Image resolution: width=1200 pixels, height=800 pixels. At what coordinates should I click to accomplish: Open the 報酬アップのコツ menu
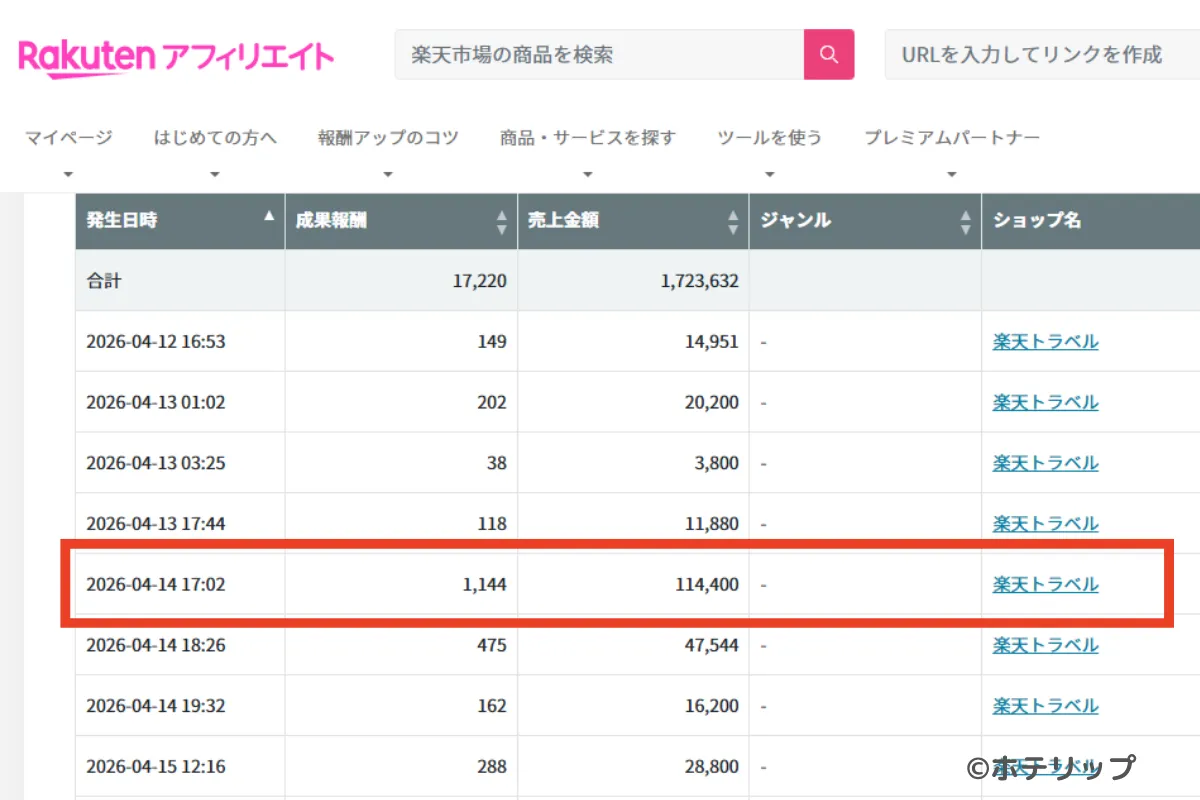pyautogui.click(x=388, y=138)
